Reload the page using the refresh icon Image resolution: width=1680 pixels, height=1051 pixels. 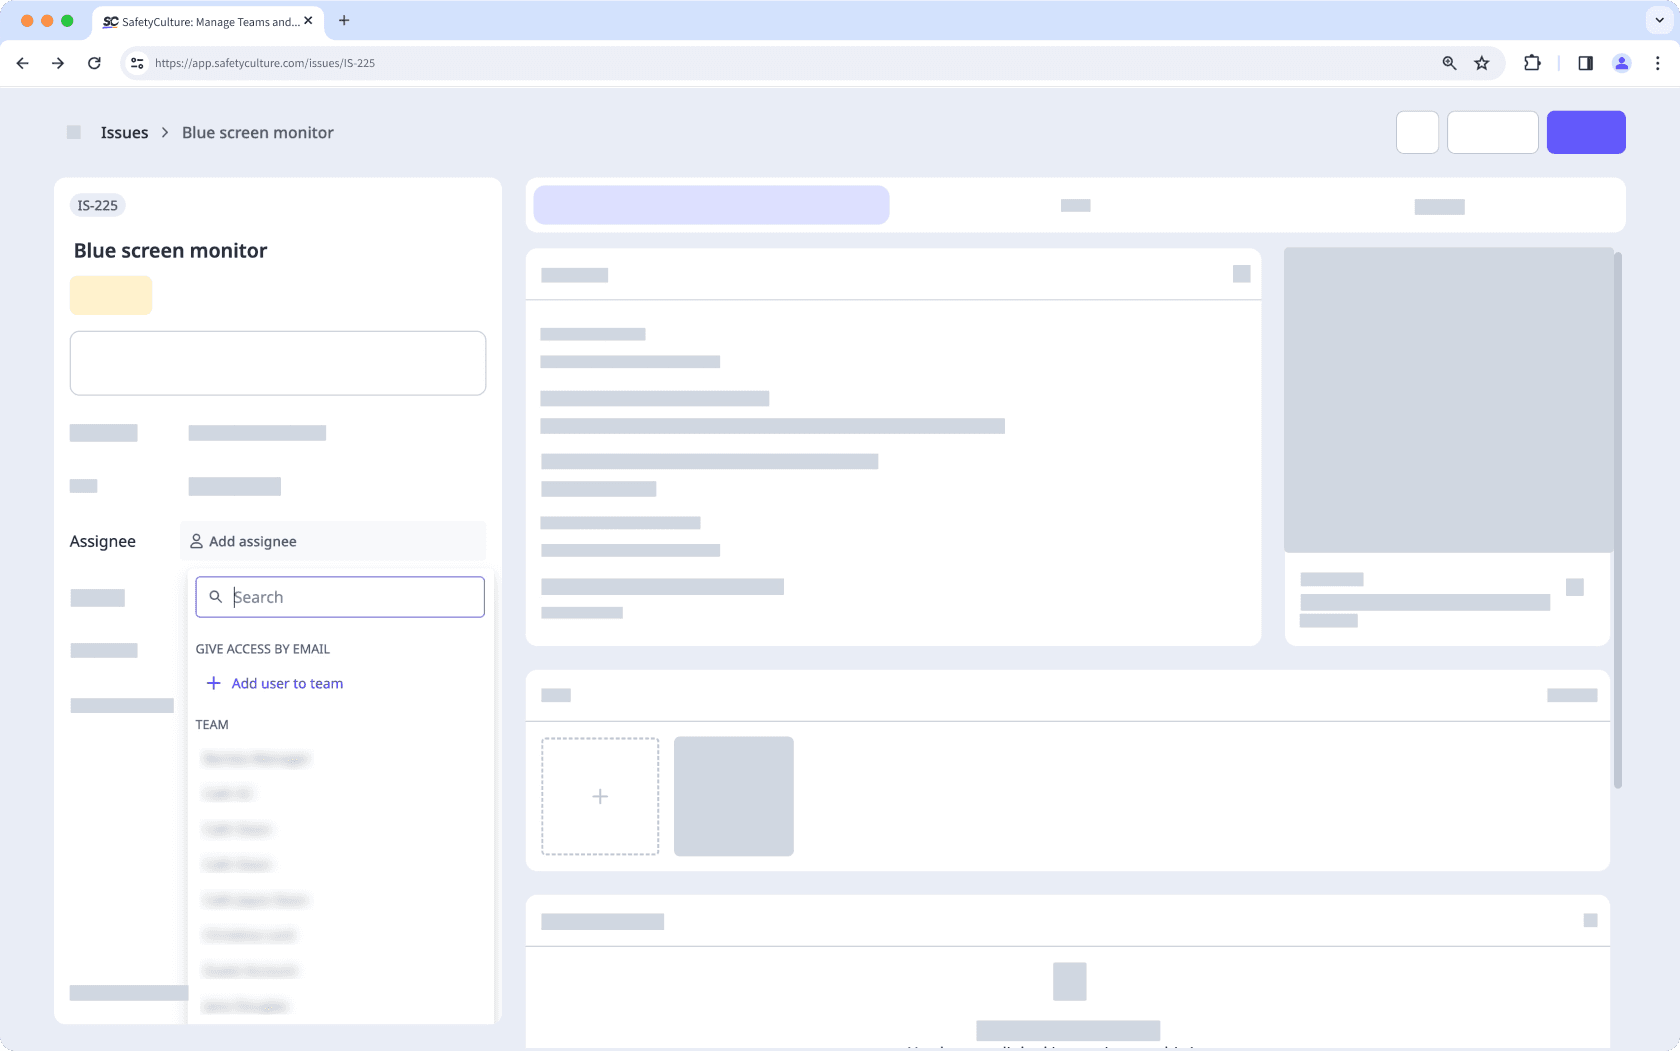(94, 62)
